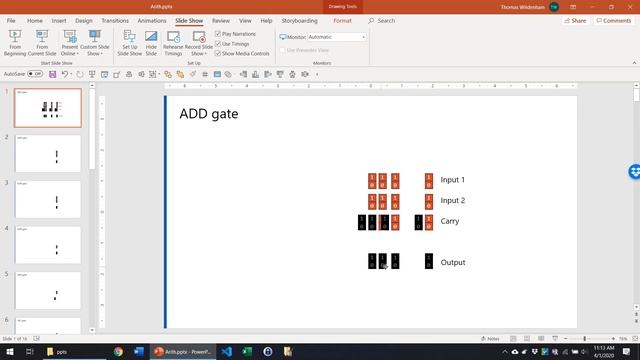Image resolution: width=640 pixels, height=360 pixels.
Task: Click the Save icon in Quick Access Toolbar
Action: tap(52, 74)
